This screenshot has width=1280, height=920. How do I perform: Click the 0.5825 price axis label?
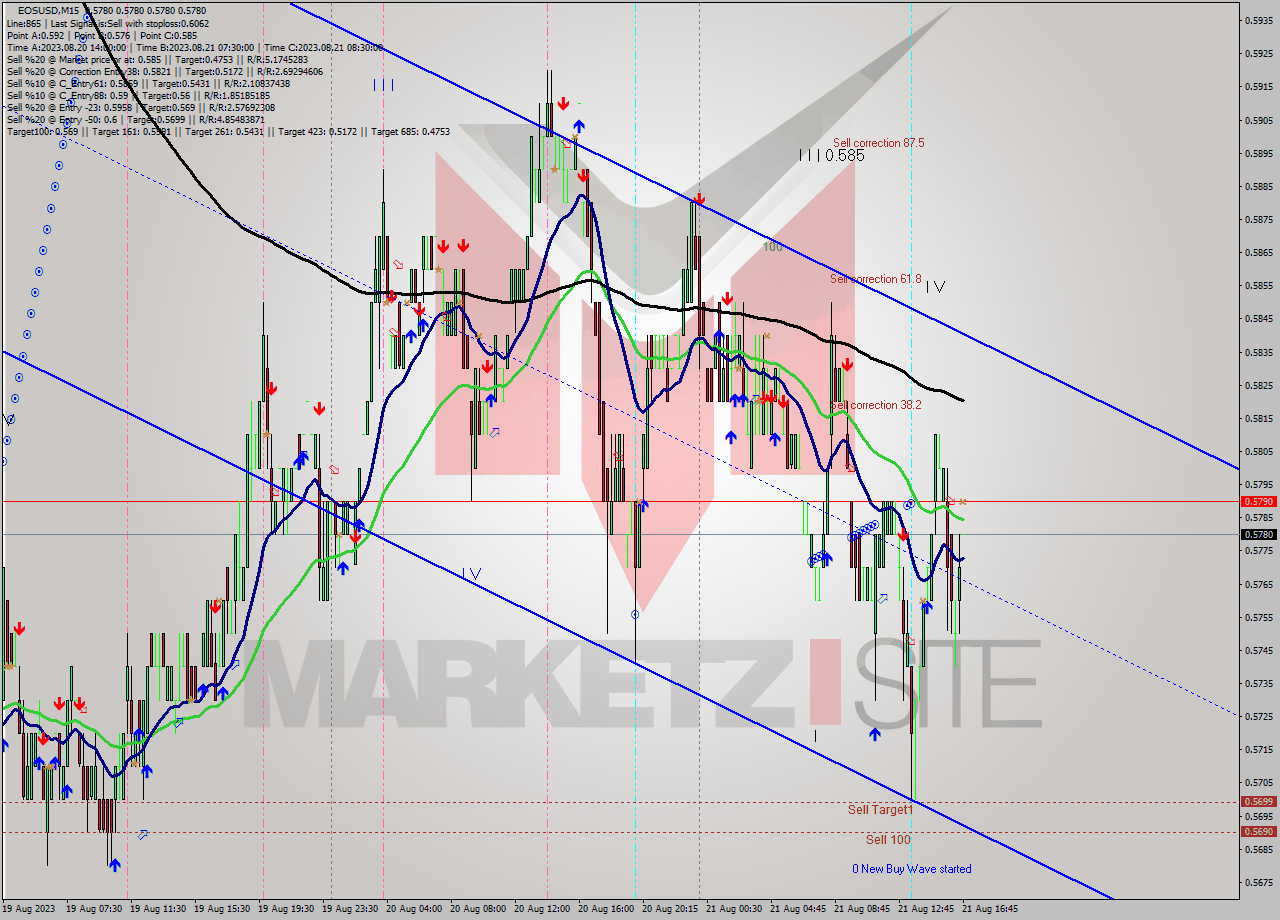coord(1257,385)
